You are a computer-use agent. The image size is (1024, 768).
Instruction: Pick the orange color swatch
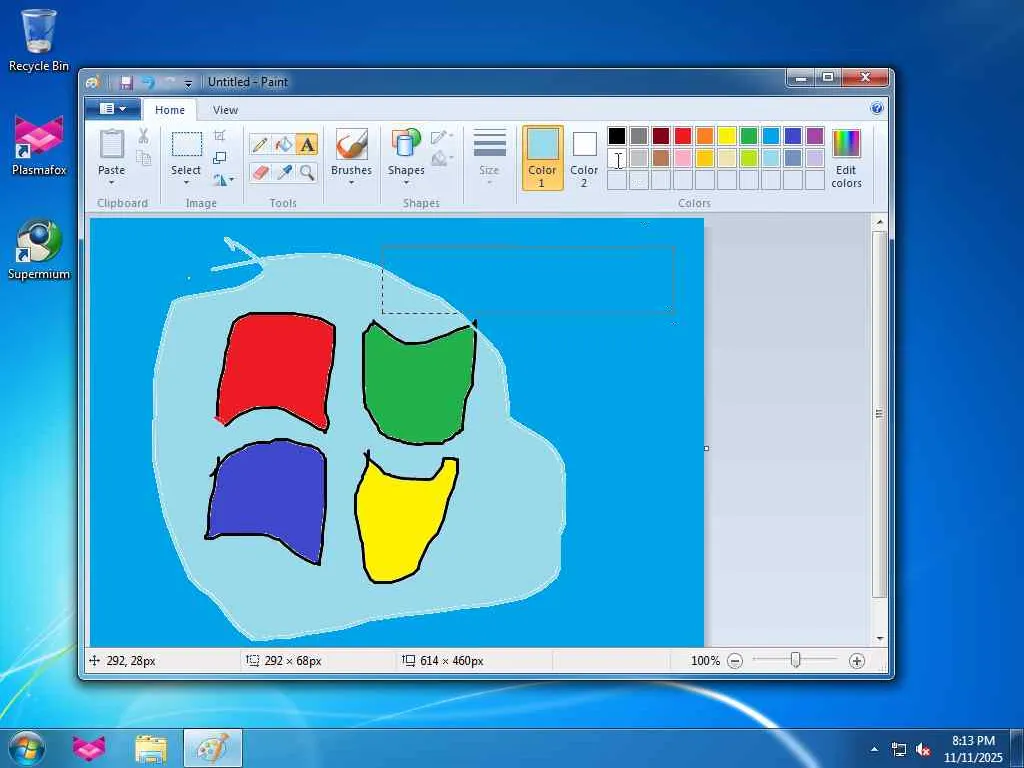[x=705, y=135]
